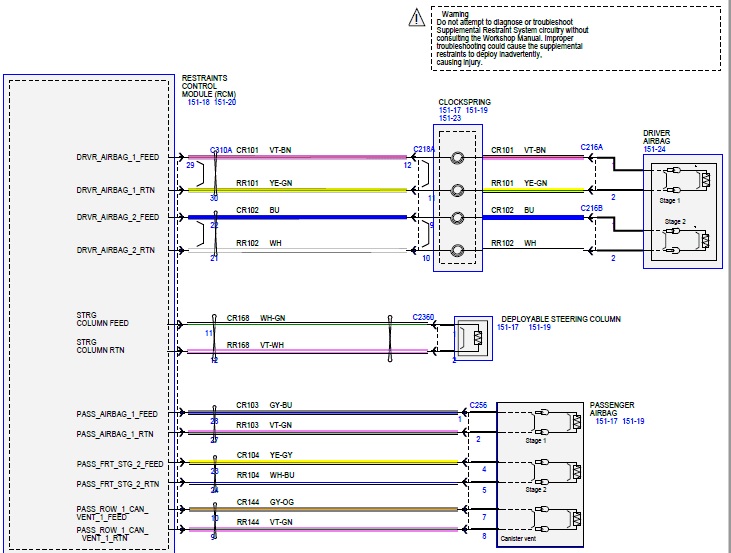Click the CLOCKSPRING component title
The height and width of the screenshot is (553, 731).
[x=464, y=102]
